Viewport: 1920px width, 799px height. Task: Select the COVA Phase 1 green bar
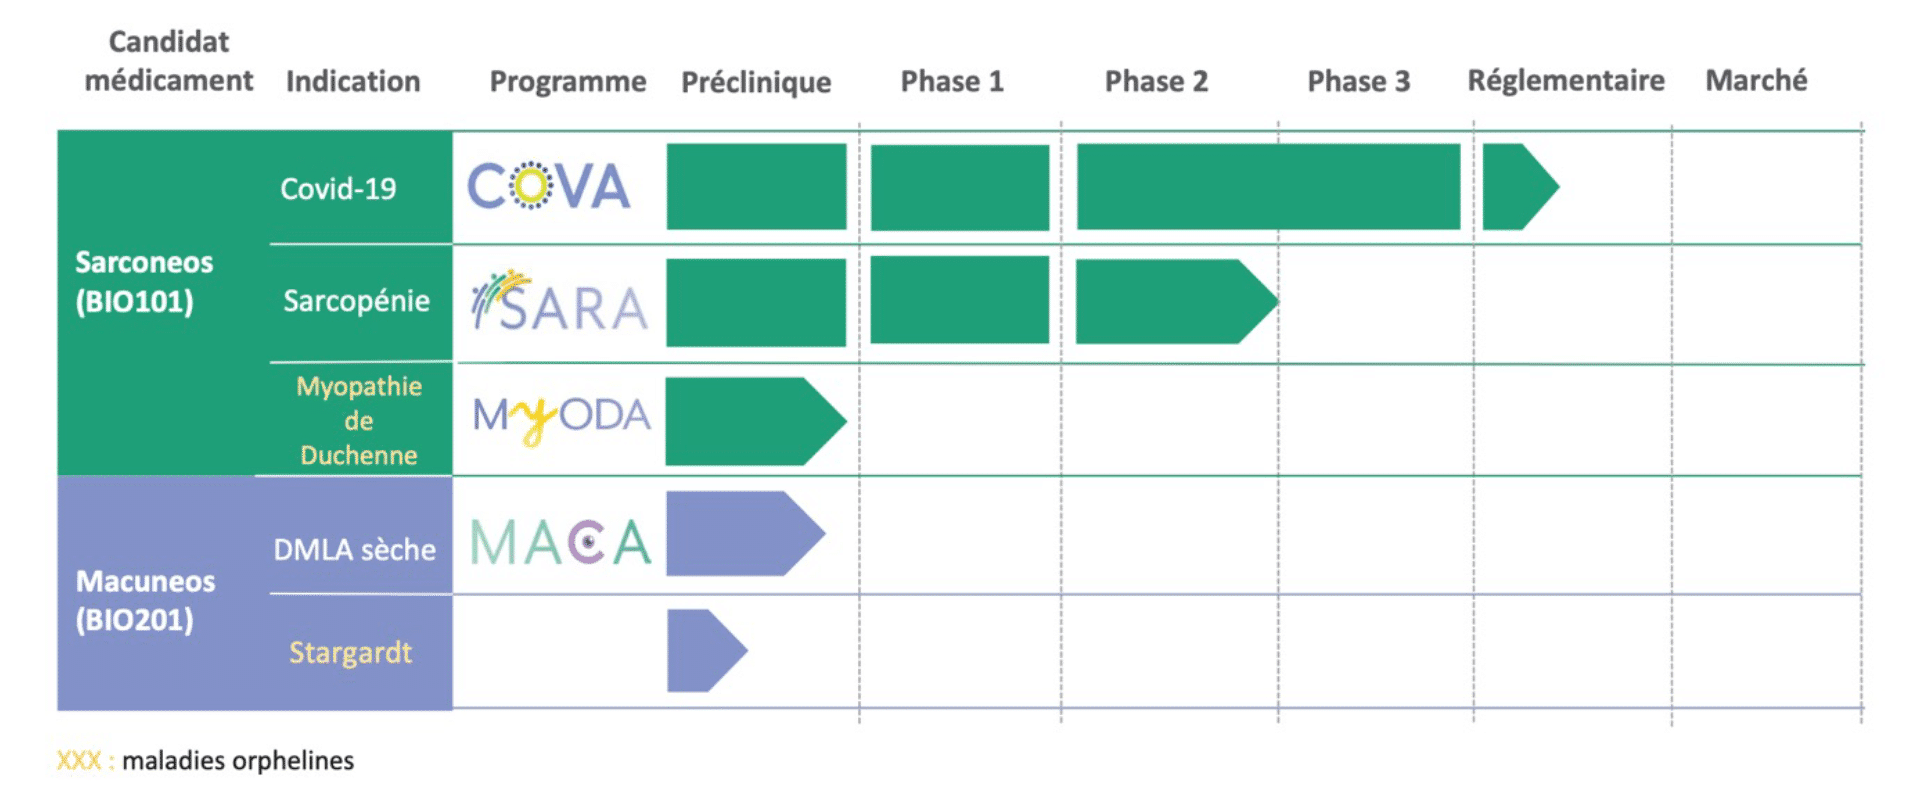960,187
